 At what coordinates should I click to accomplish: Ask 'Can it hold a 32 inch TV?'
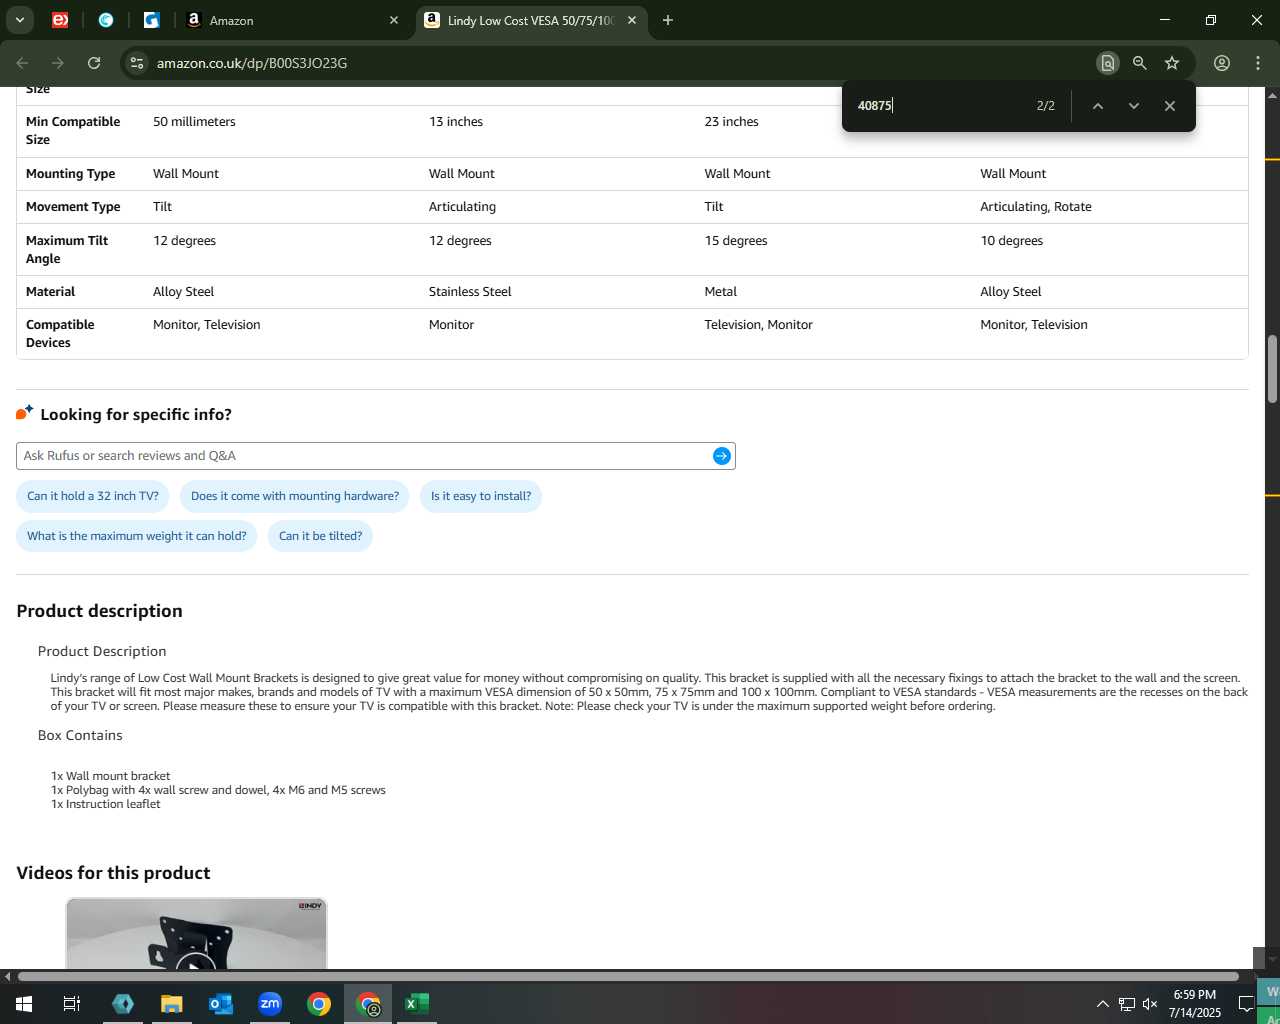click(x=93, y=496)
